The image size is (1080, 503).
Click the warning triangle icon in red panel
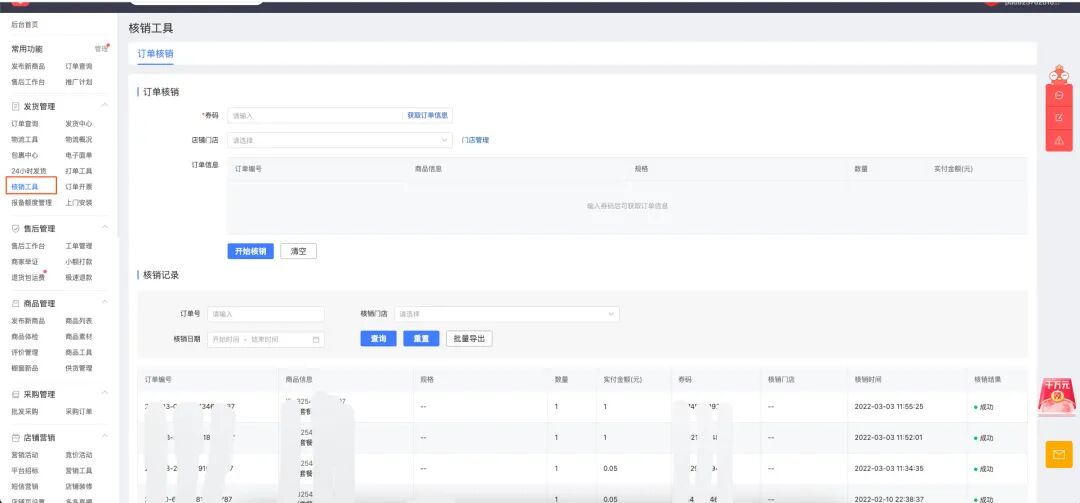click(x=1059, y=141)
